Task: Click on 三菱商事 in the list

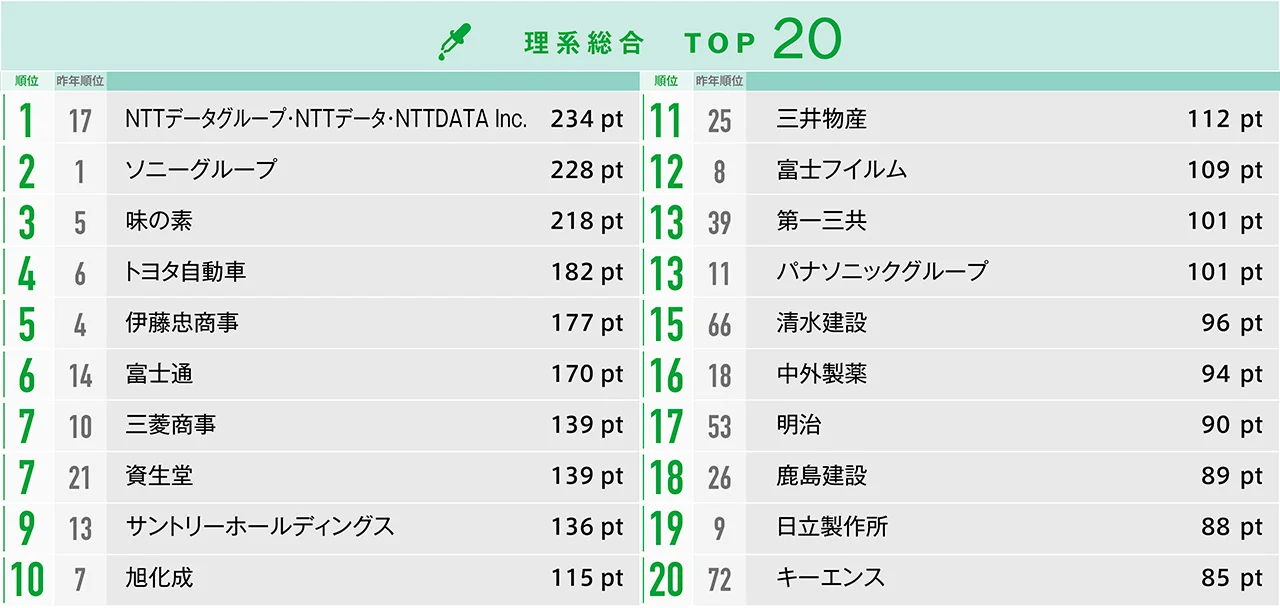Action: pyautogui.click(x=171, y=425)
